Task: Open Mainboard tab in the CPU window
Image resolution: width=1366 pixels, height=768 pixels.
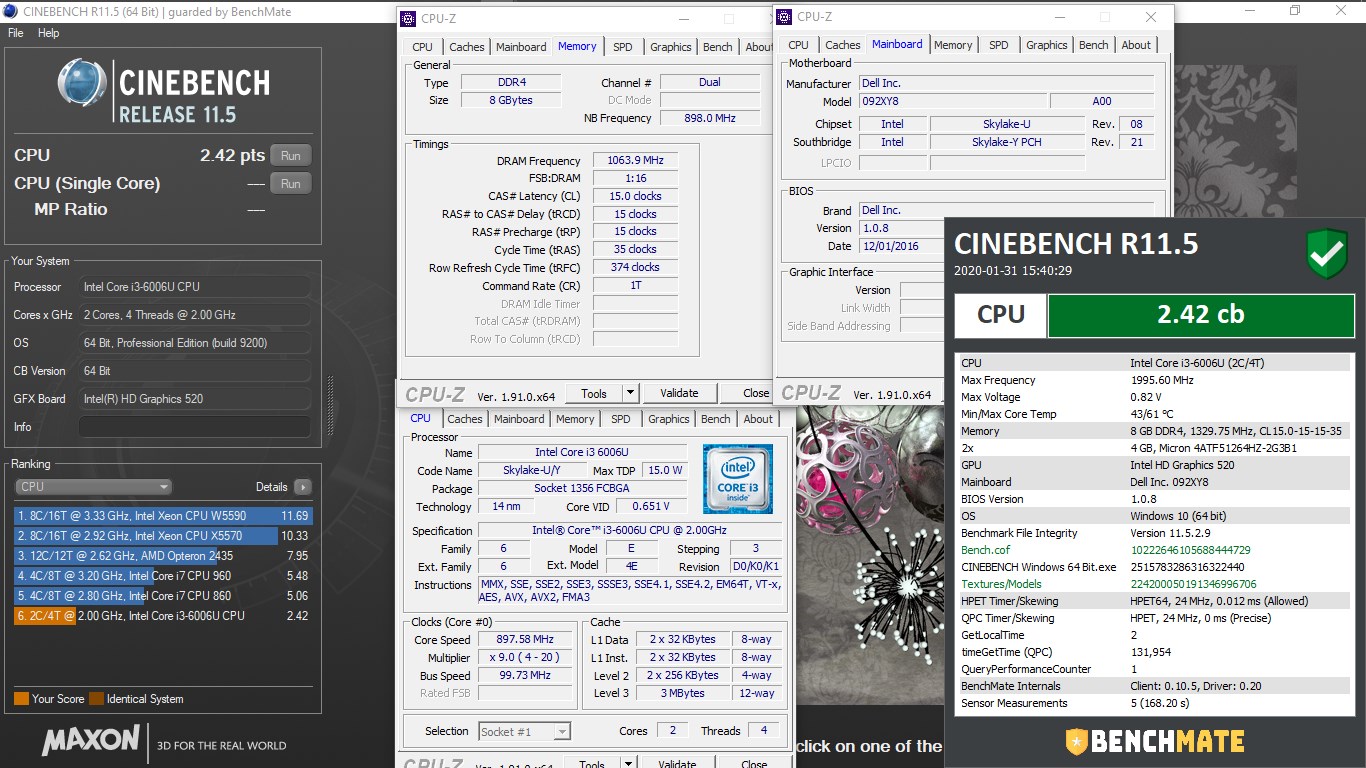Action: [519, 419]
